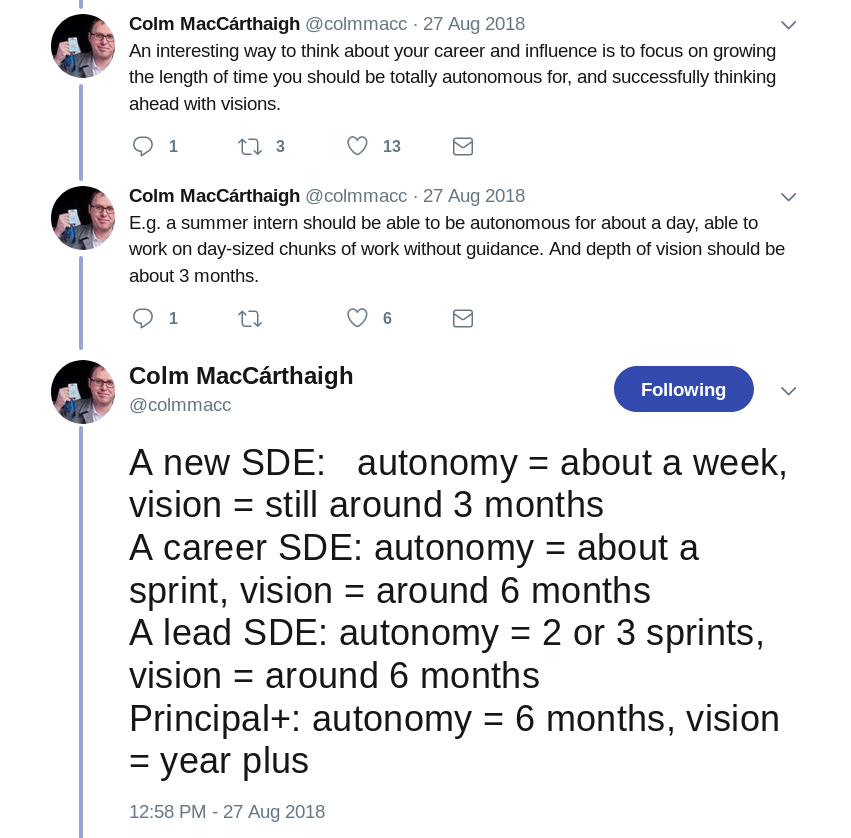851x838 pixels.
Task: Open chevron menu next to Following button
Action: pos(788,391)
